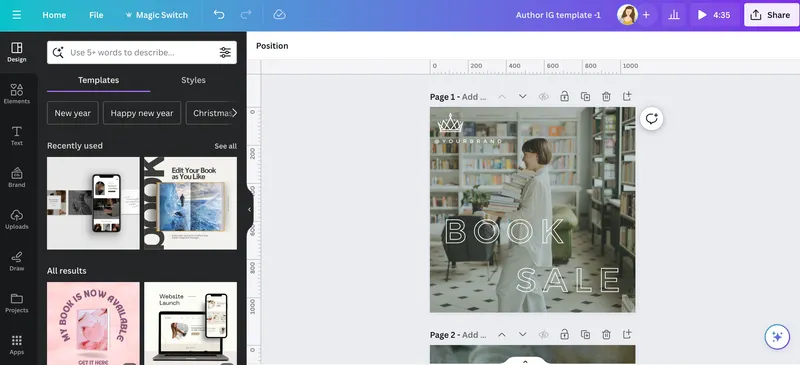Open the phone mockup recent template
800x365 pixels.
(x=93, y=203)
